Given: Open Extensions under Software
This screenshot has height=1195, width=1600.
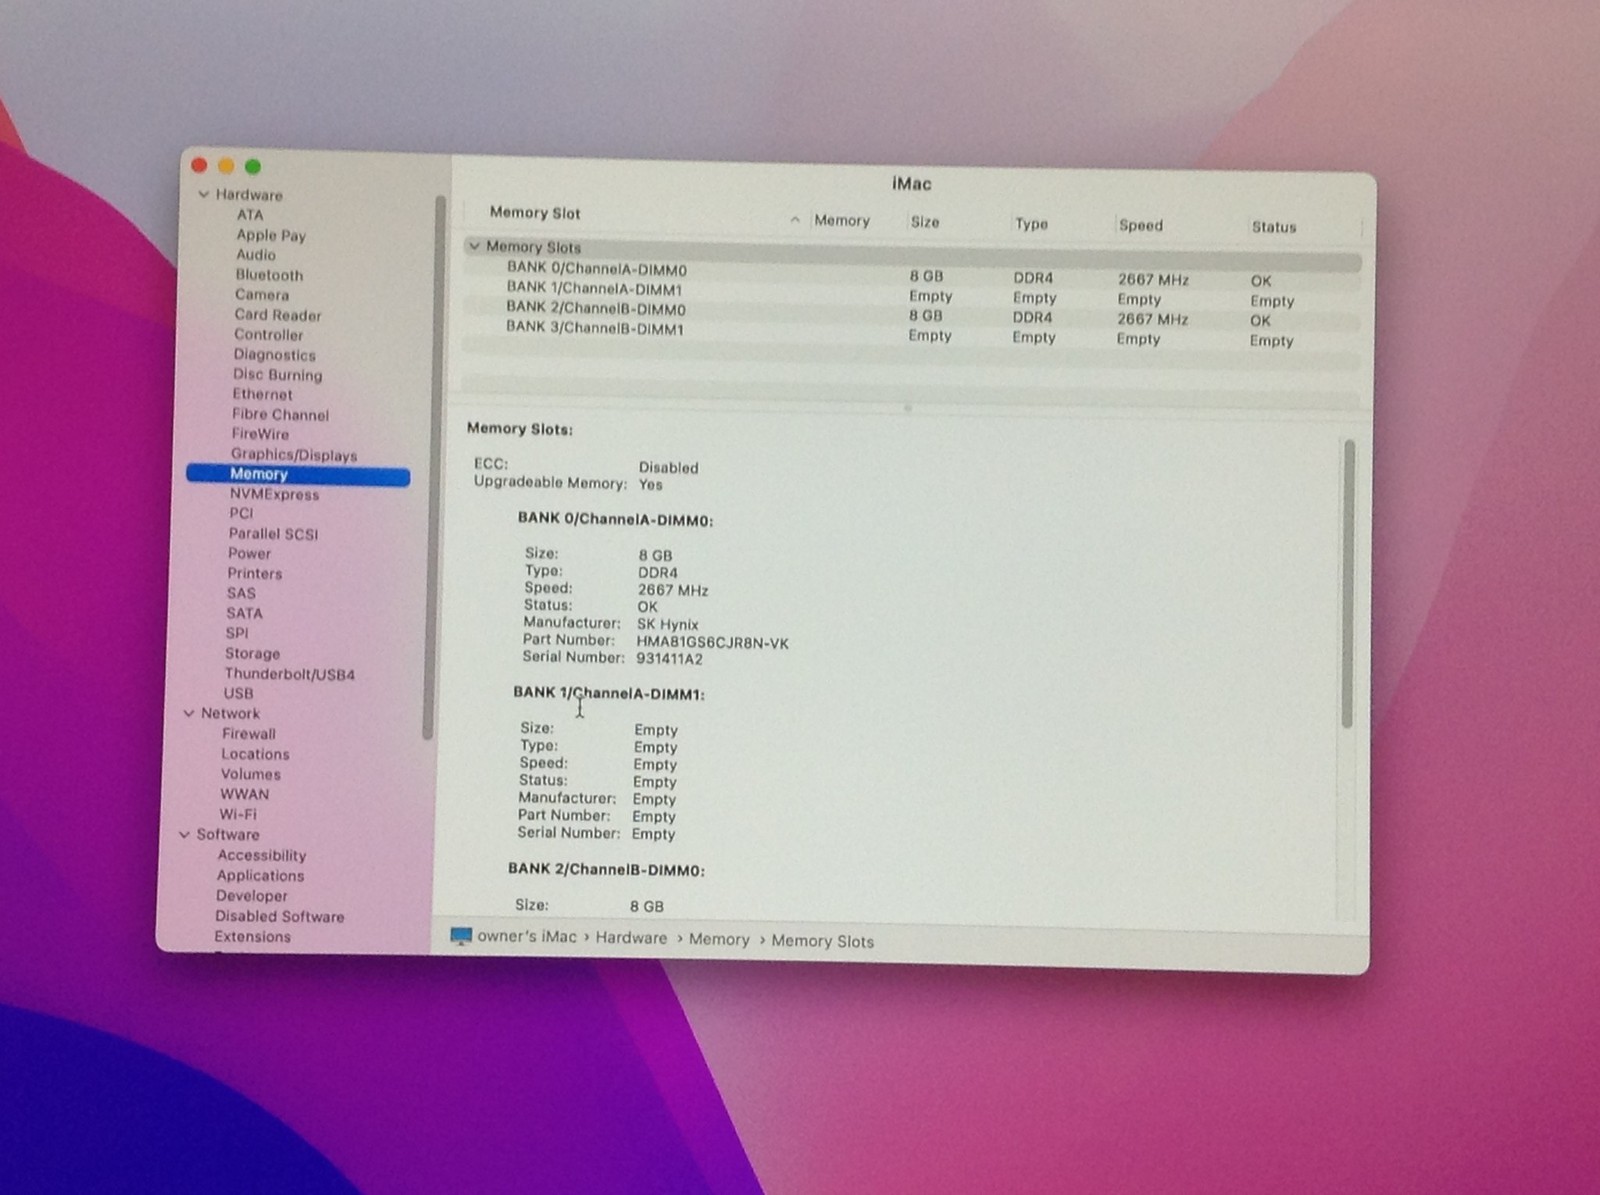Looking at the screenshot, I should coord(252,937).
